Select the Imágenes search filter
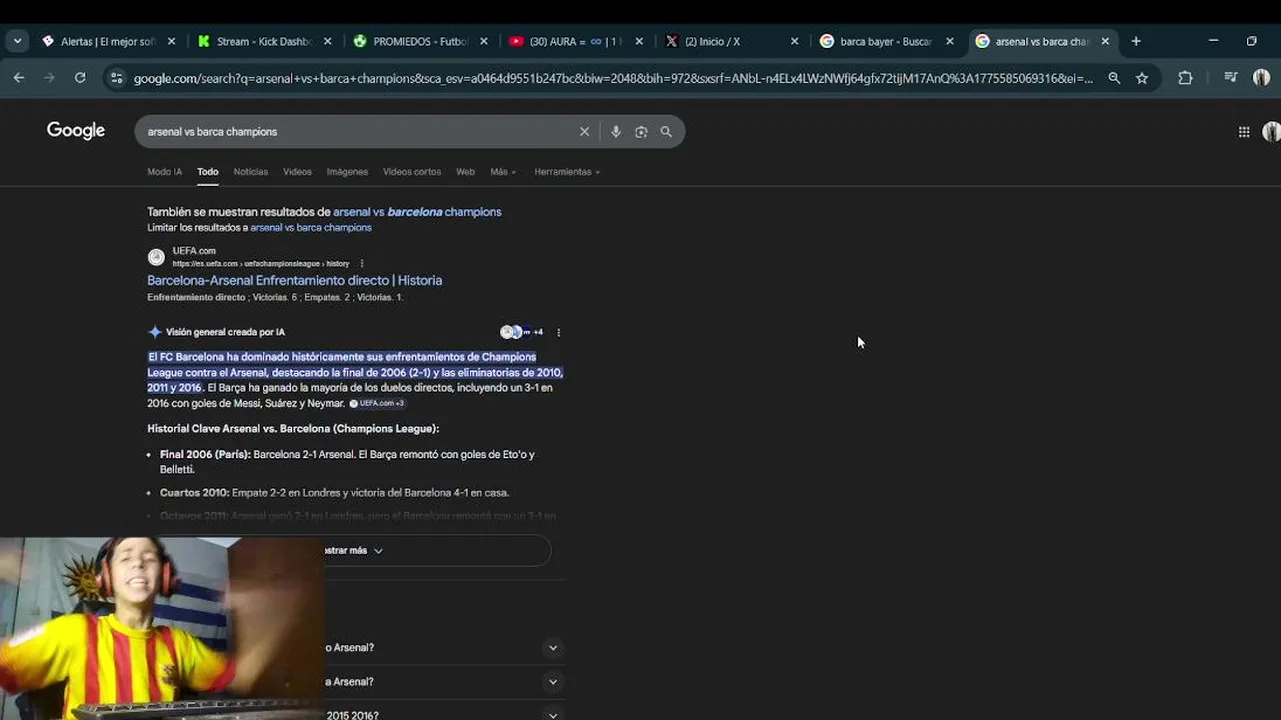 point(347,172)
